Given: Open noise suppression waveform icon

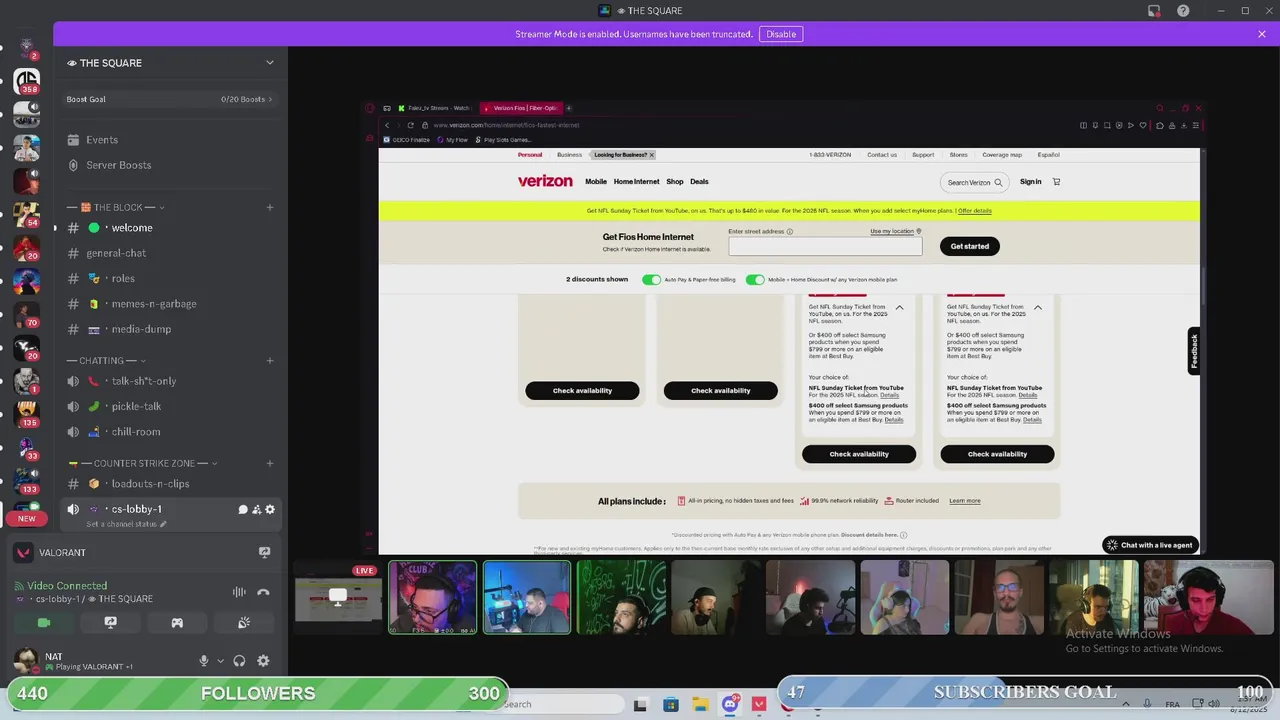Looking at the screenshot, I should click(x=239, y=592).
